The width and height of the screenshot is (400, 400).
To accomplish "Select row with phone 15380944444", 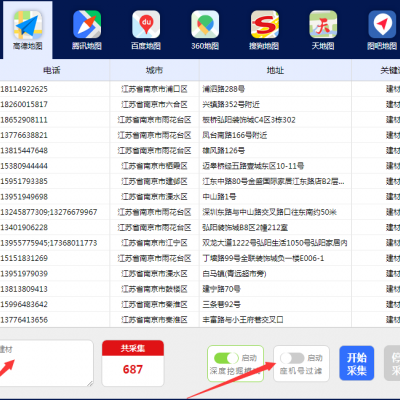I will pos(200,166).
